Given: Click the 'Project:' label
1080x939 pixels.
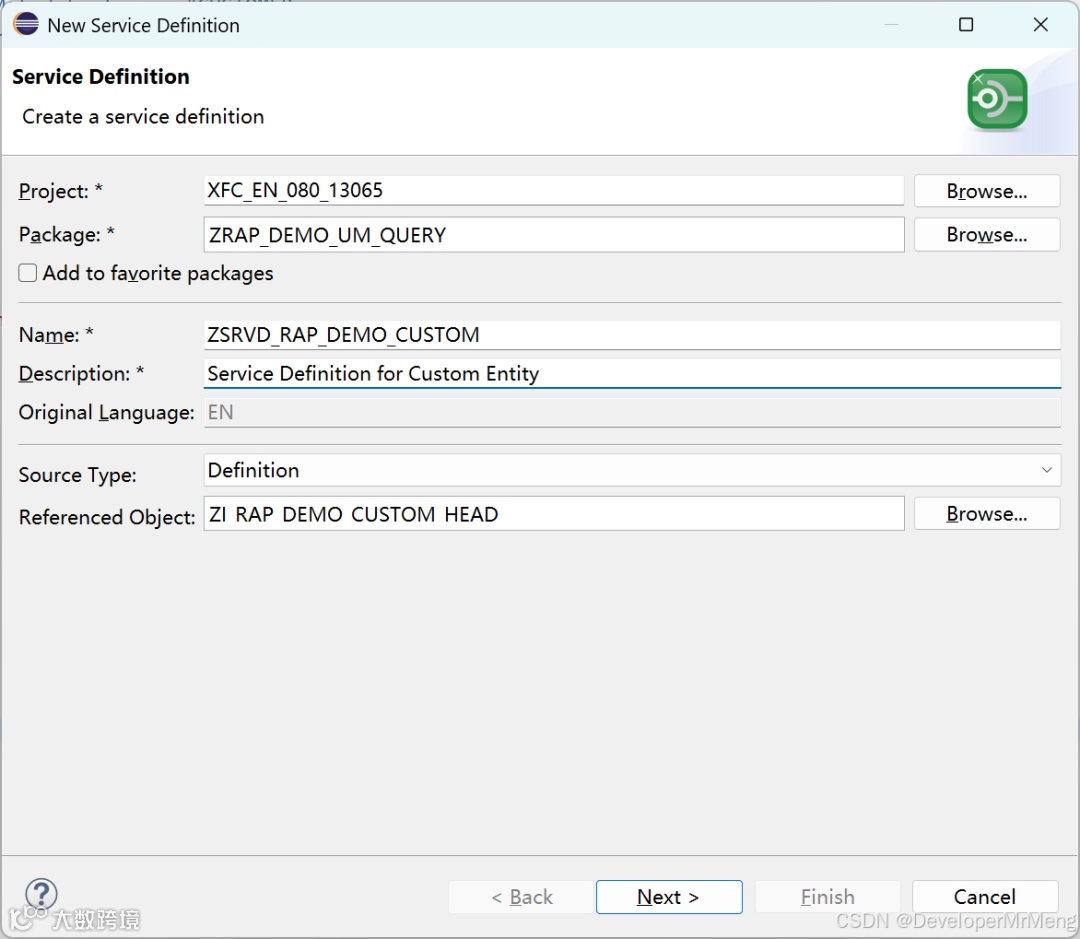Looking at the screenshot, I should click(x=61, y=191).
